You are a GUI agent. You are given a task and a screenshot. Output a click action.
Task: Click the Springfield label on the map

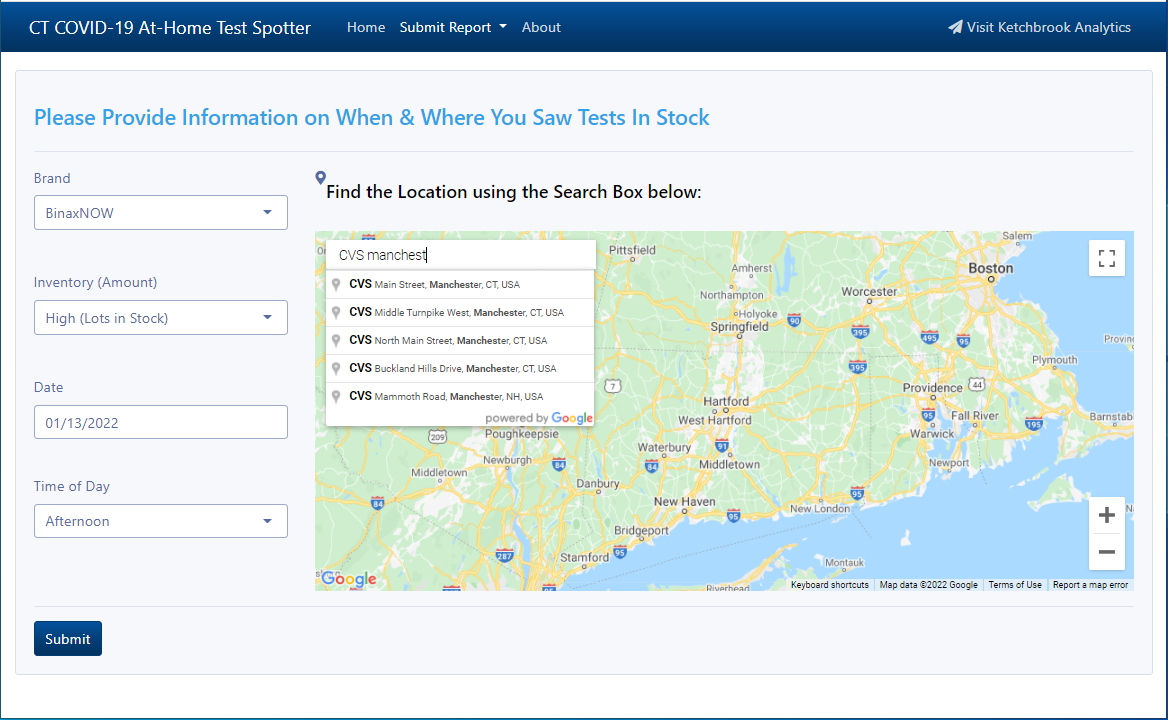tap(739, 326)
